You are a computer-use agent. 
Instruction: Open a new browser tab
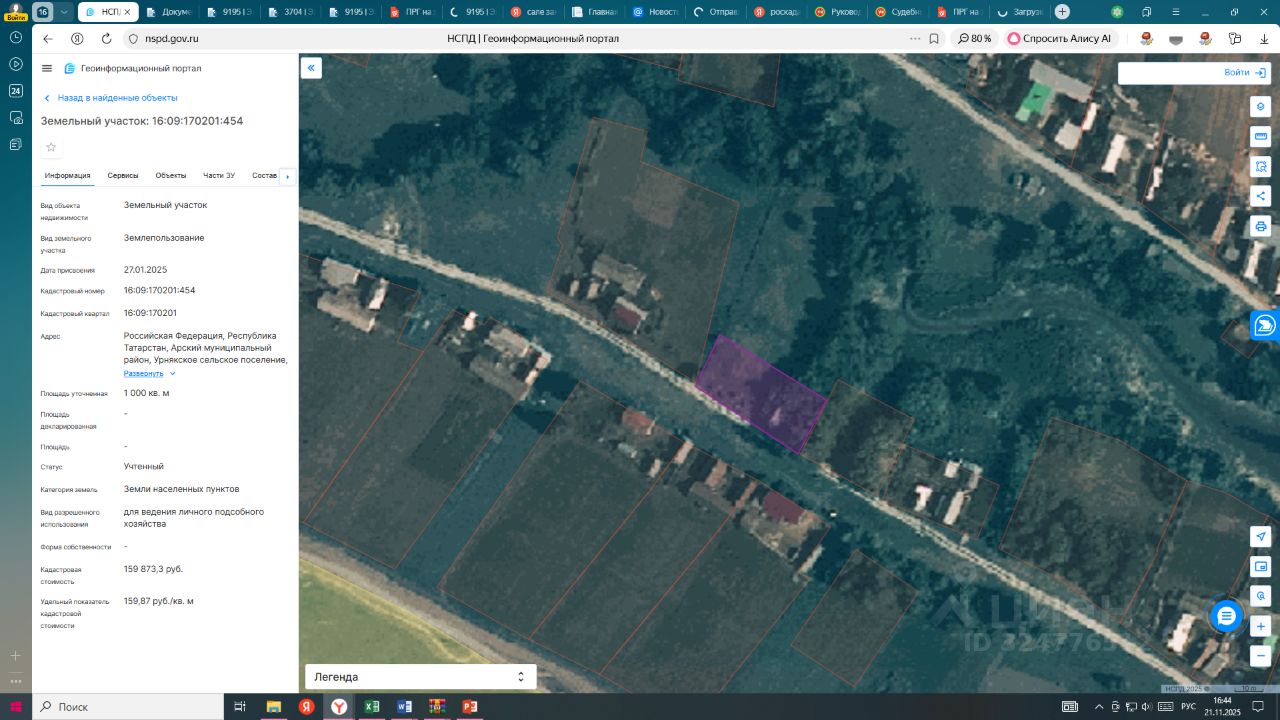1062,12
